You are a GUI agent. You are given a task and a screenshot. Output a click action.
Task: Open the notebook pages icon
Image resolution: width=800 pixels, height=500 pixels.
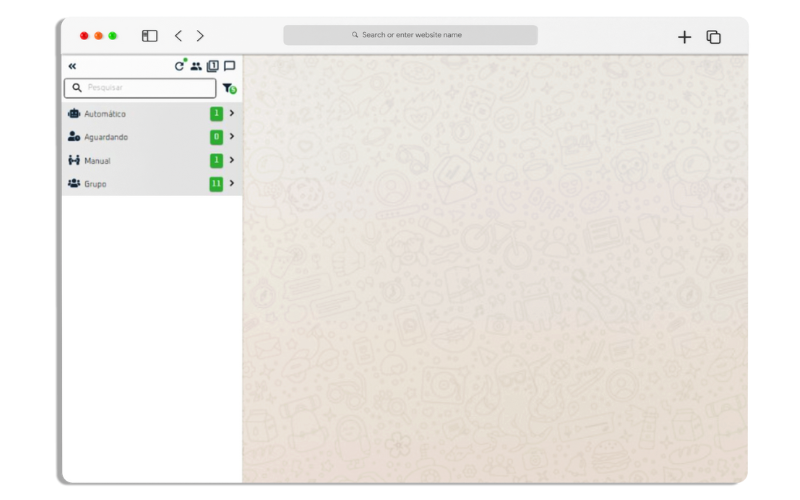point(213,66)
